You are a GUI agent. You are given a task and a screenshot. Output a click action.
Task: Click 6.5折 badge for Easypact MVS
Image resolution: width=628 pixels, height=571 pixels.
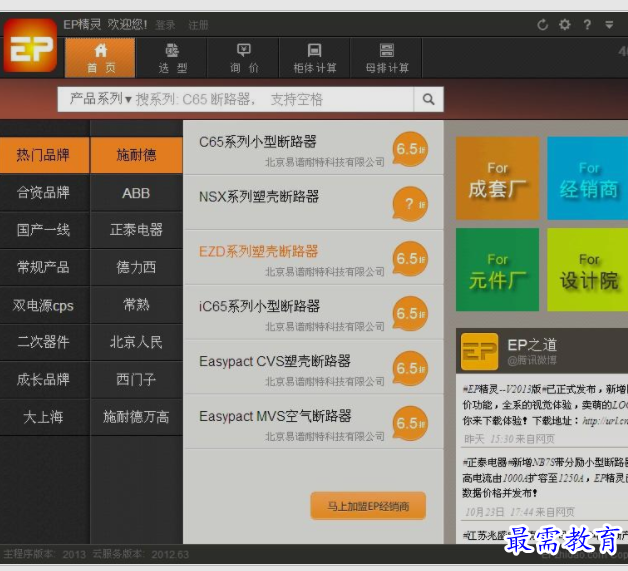pos(410,423)
